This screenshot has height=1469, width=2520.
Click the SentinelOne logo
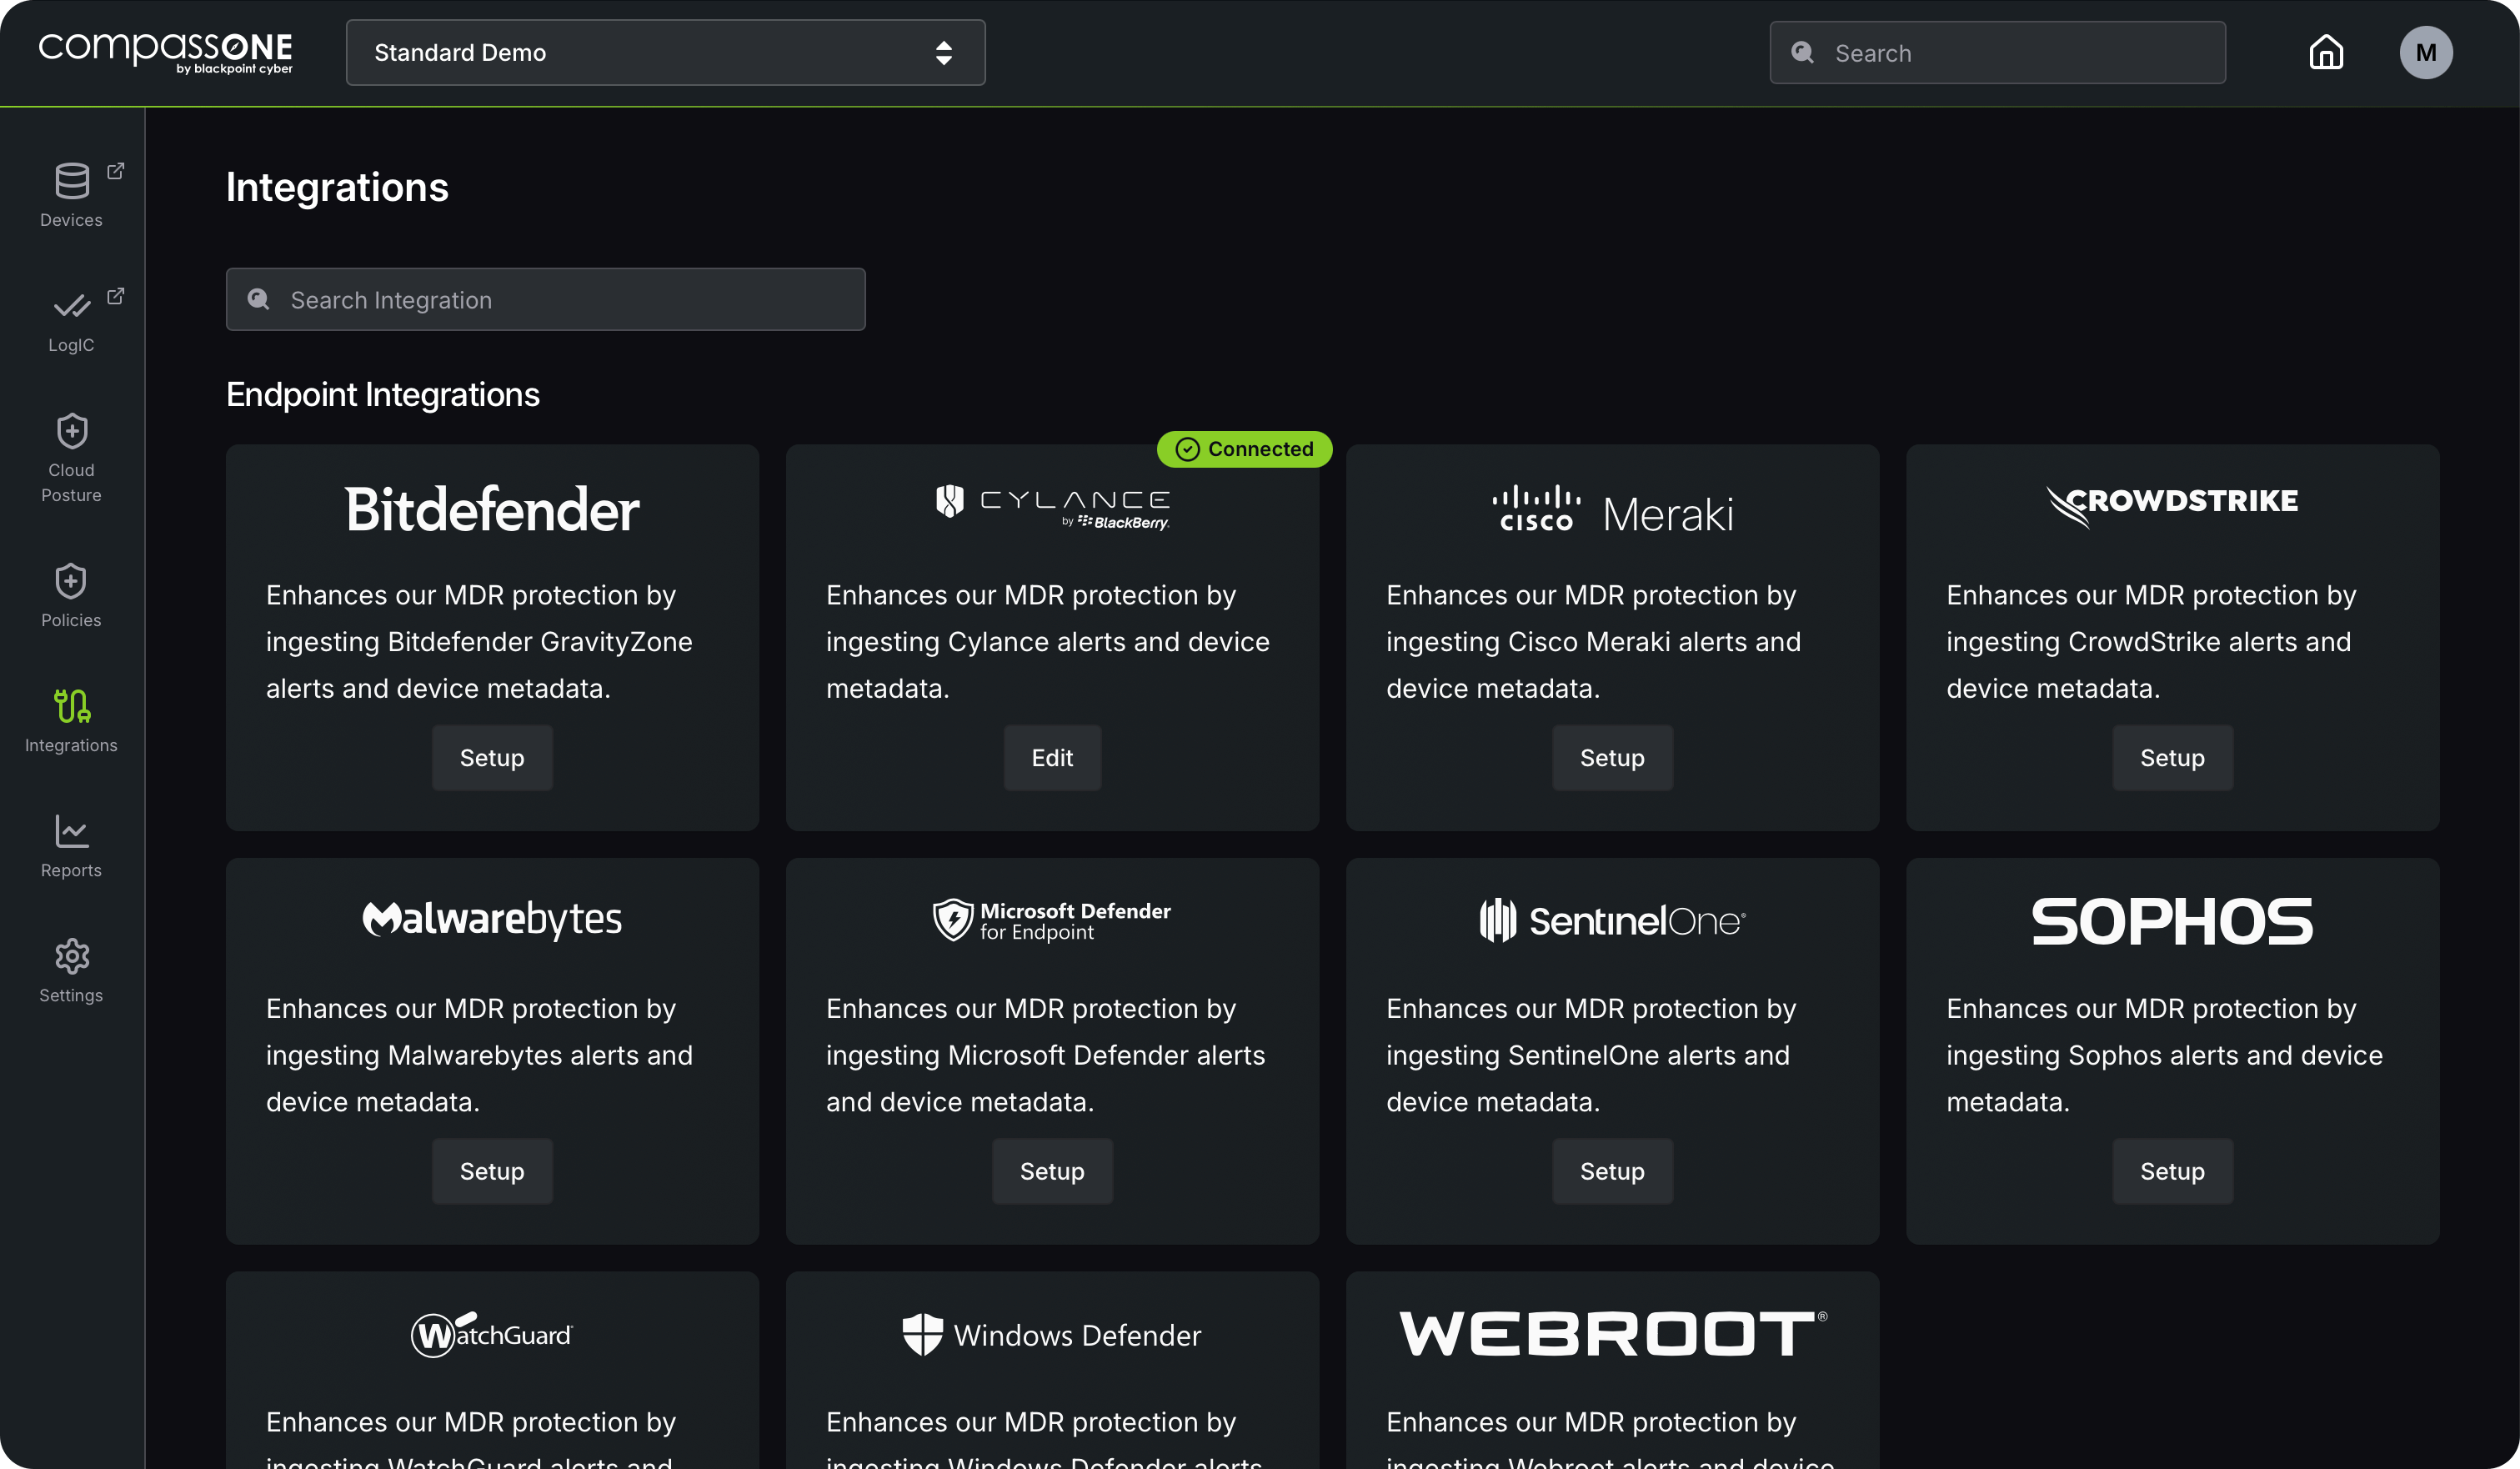click(1612, 920)
